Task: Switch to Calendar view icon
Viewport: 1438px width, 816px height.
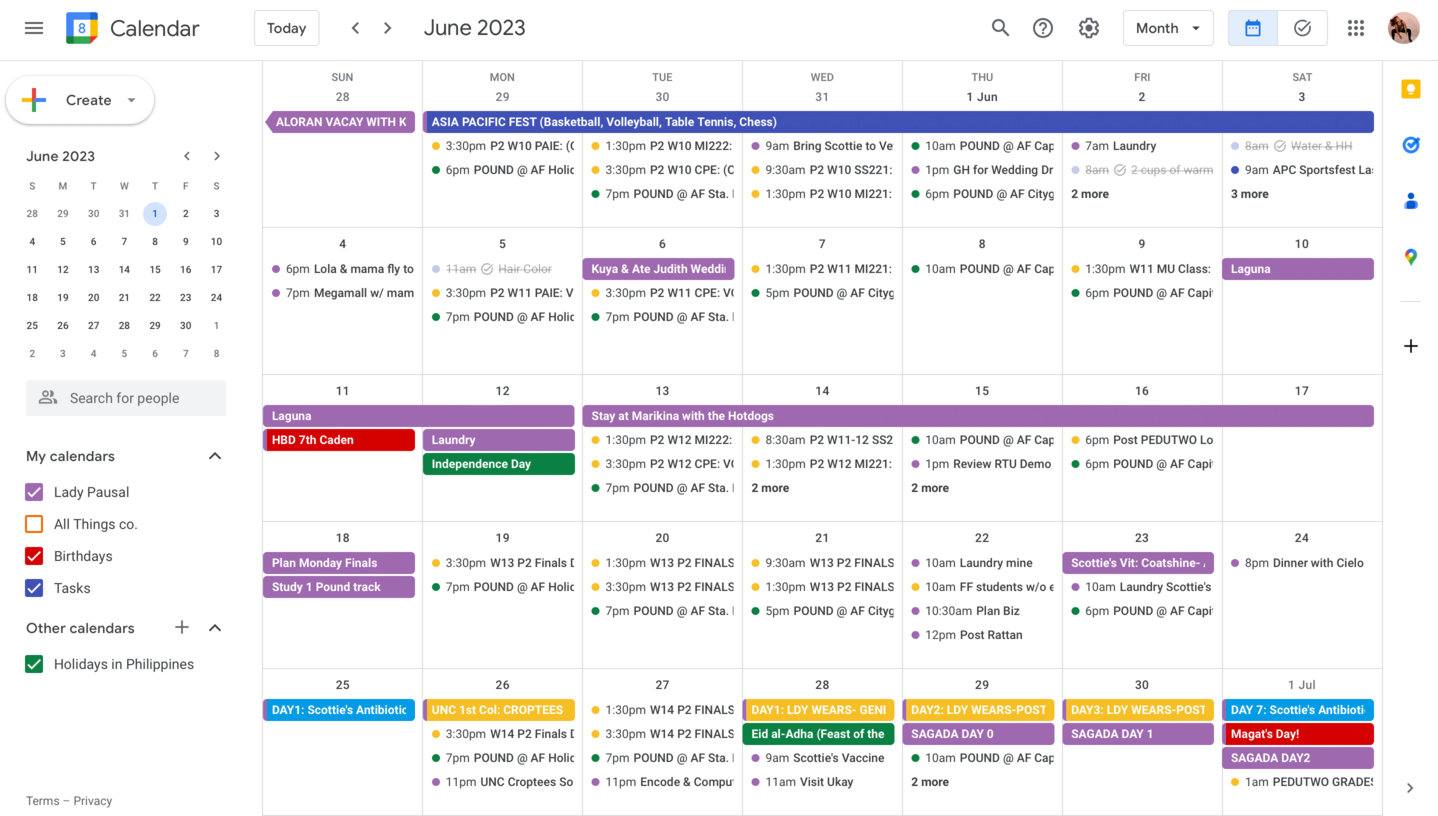Action: click(1253, 28)
